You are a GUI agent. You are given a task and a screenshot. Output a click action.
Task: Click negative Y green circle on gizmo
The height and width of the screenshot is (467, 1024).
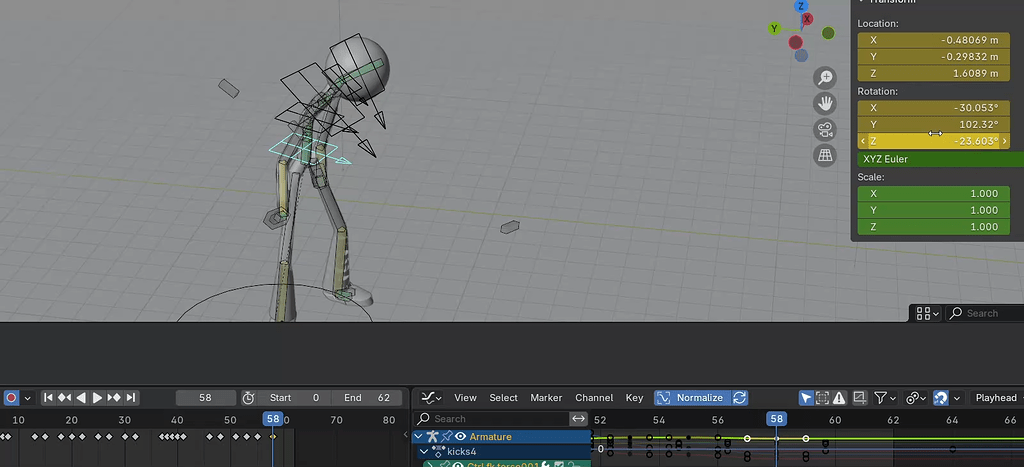(828, 33)
